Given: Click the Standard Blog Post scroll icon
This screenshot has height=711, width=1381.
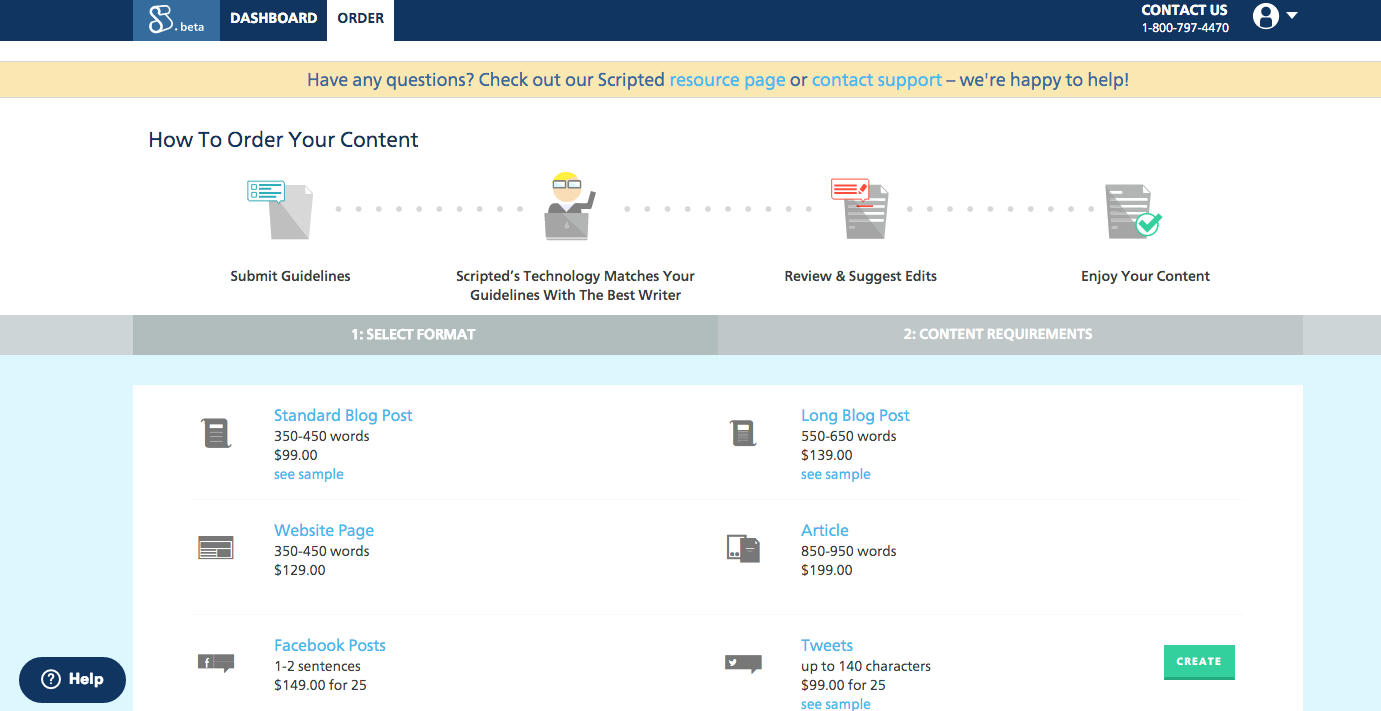Looking at the screenshot, I should [217, 433].
